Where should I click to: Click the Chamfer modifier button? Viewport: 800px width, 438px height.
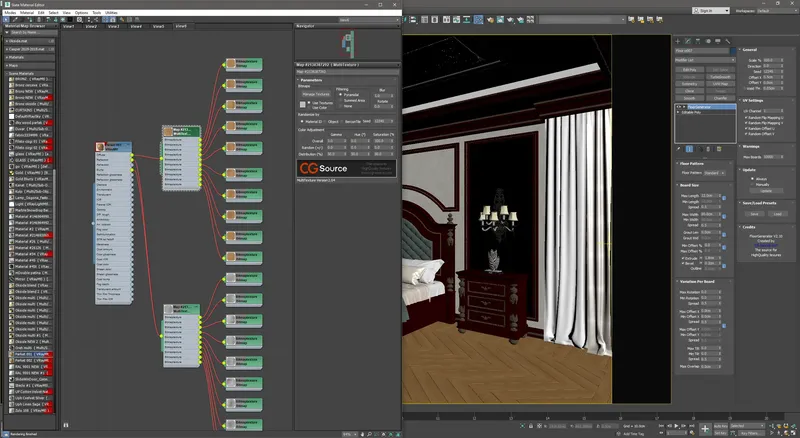[720, 98]
